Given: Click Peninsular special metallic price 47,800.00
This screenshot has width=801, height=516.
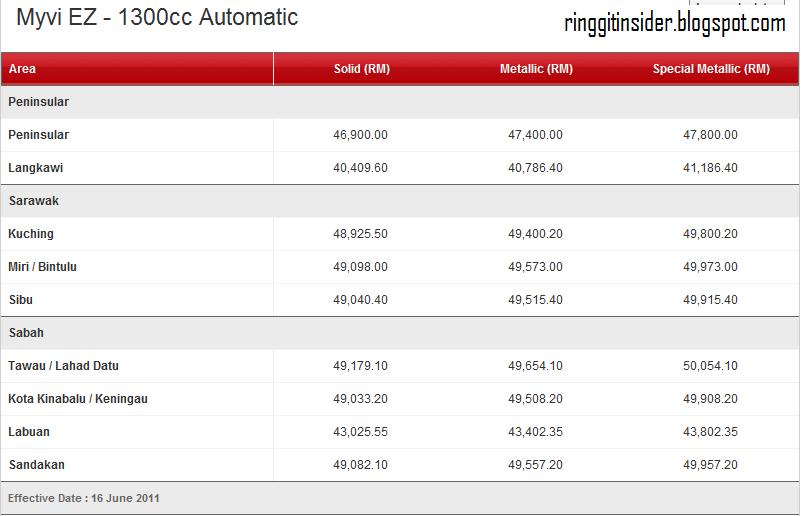Looking at the screenshot, I should [x=710, y=135].
